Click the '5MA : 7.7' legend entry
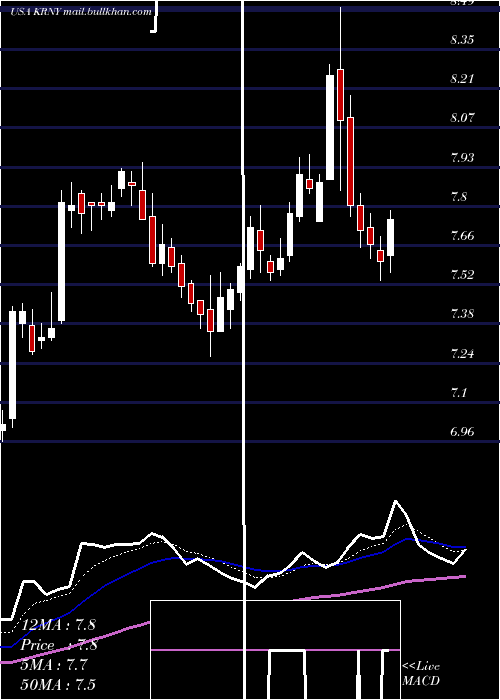This screenshot has height=700, width=500. pyautogui.click(x=54, y=665)
